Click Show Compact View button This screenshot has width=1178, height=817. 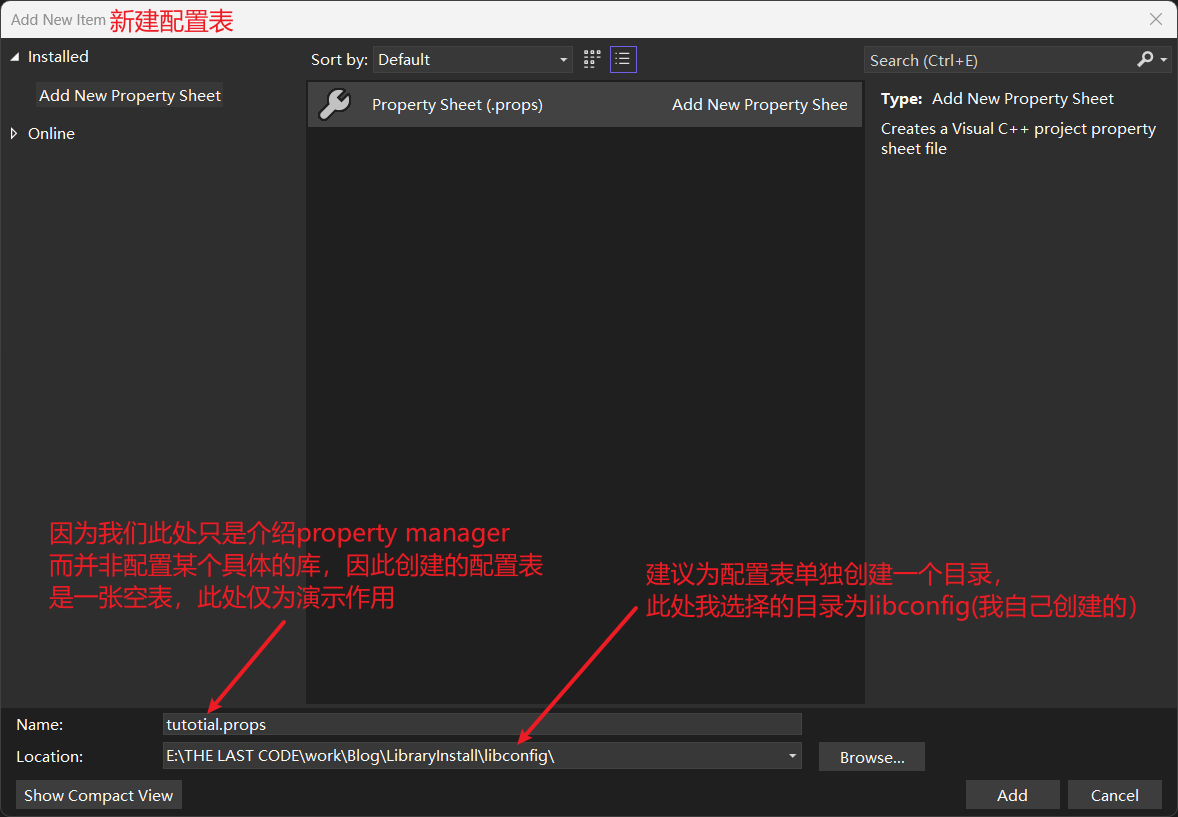pyautogui.click(x=98, y=795)
